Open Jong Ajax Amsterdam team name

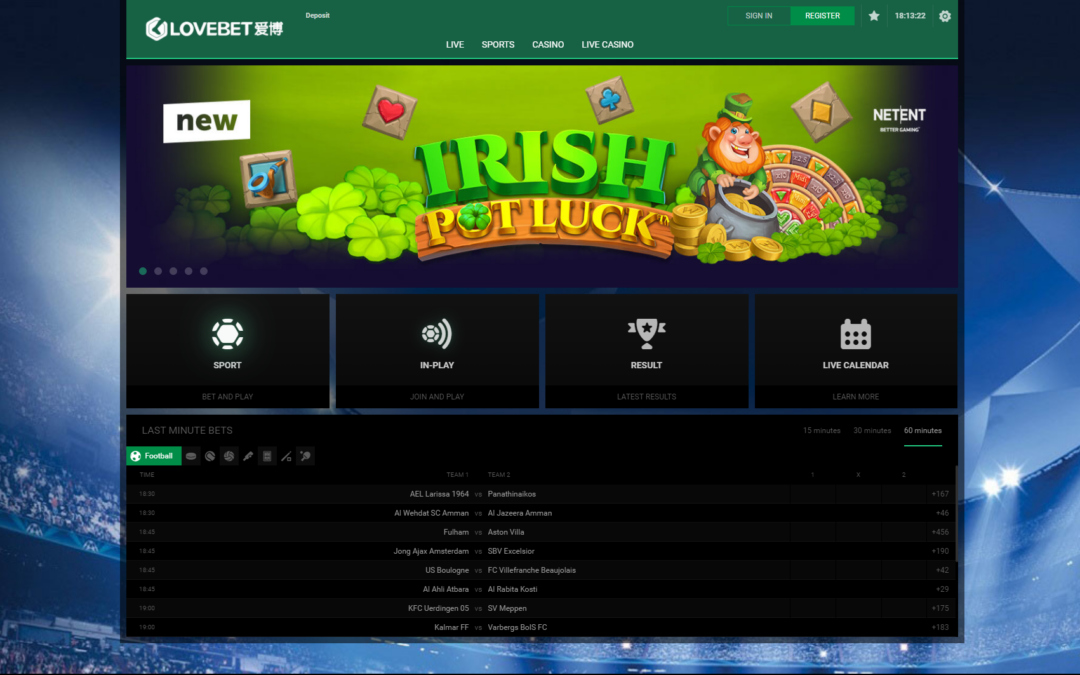[x=431, y=551]
